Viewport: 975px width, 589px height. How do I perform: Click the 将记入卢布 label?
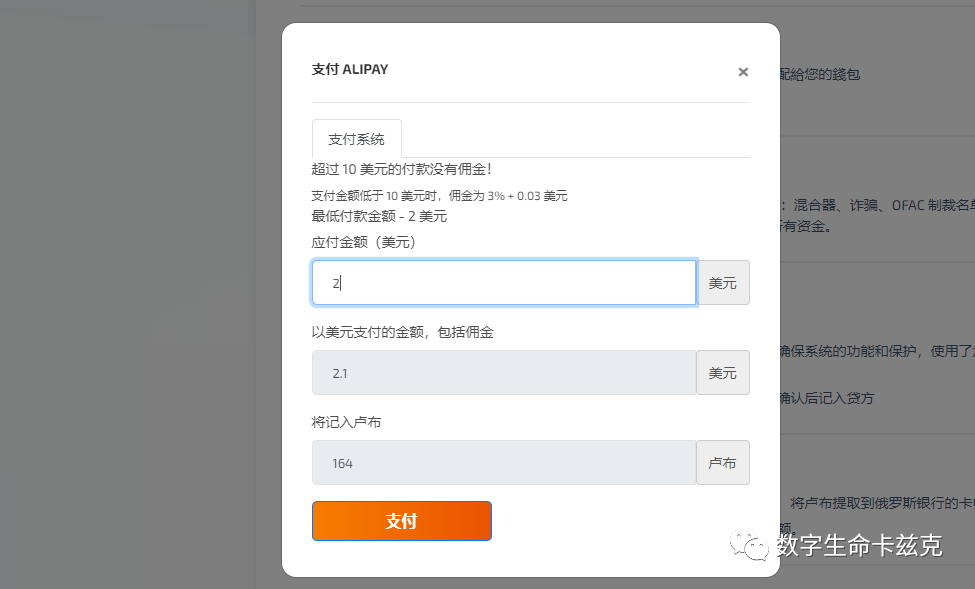(x=346, y=422)
